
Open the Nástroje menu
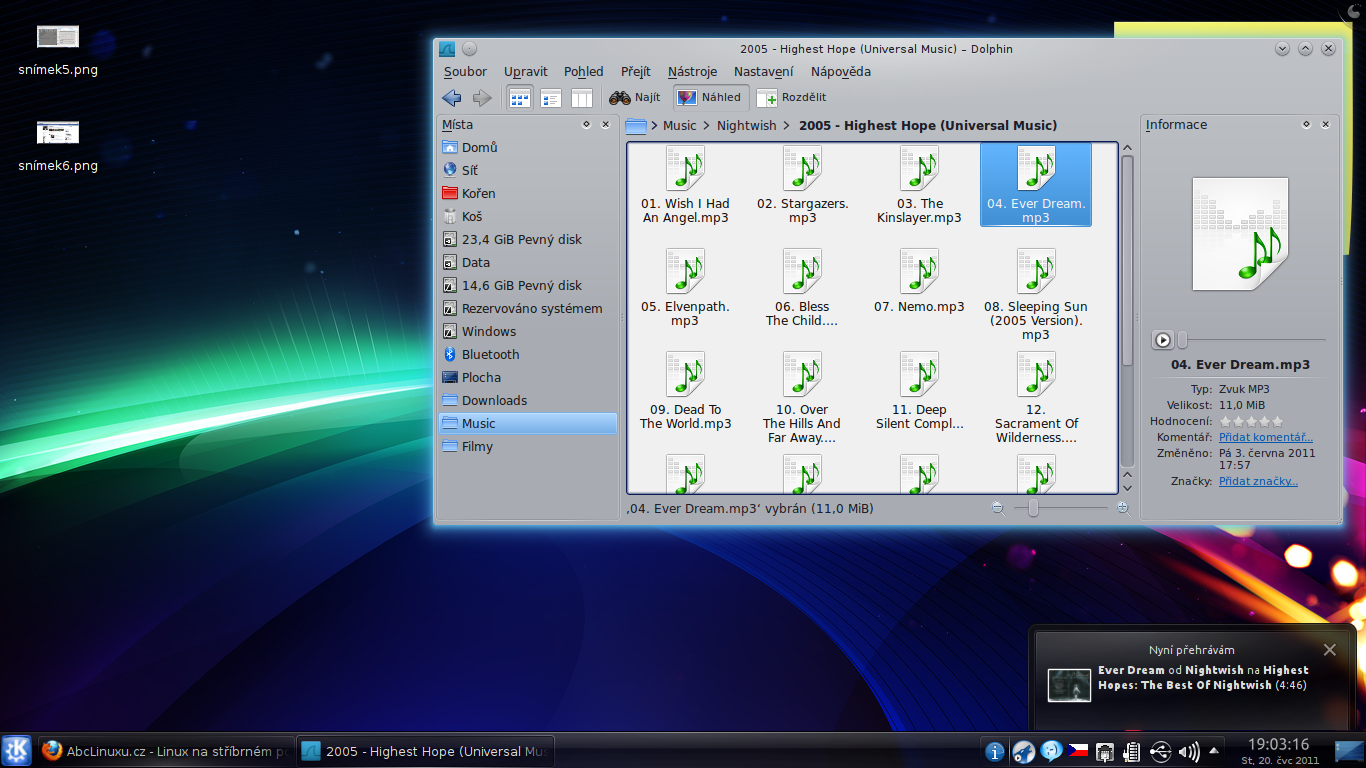[692, 71]
